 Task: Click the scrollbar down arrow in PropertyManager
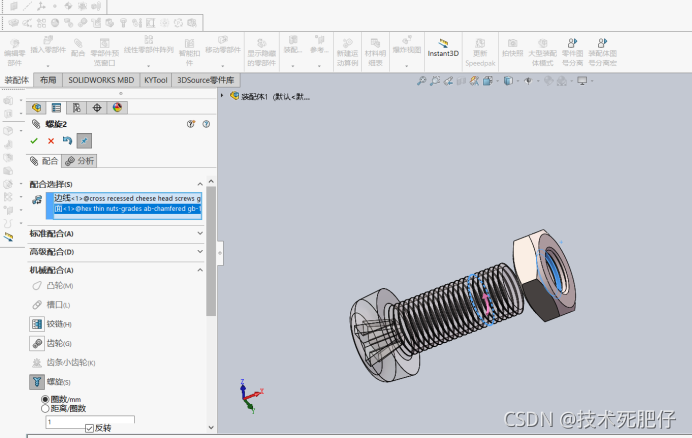tap(211, 427)
